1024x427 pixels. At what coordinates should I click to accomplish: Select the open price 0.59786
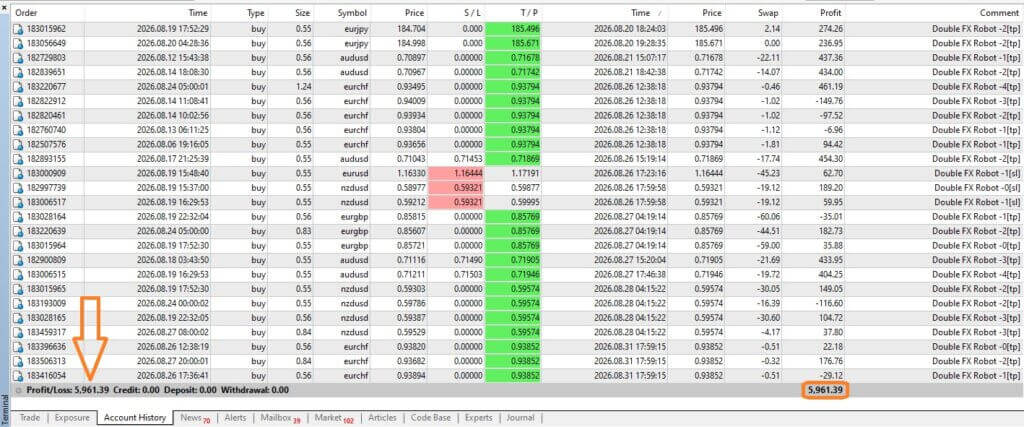[x=410, y=303]
